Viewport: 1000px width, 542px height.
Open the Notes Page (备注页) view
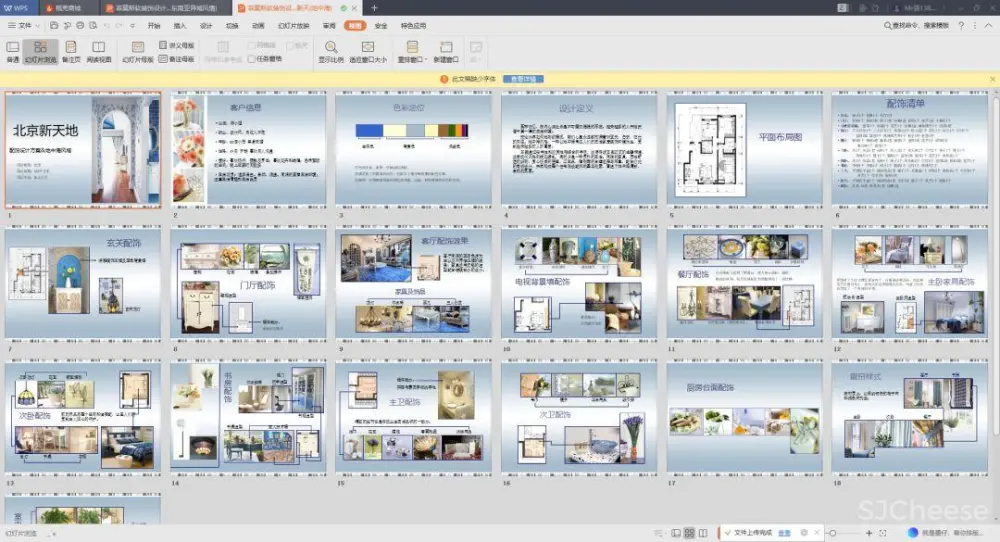(71, 51)
